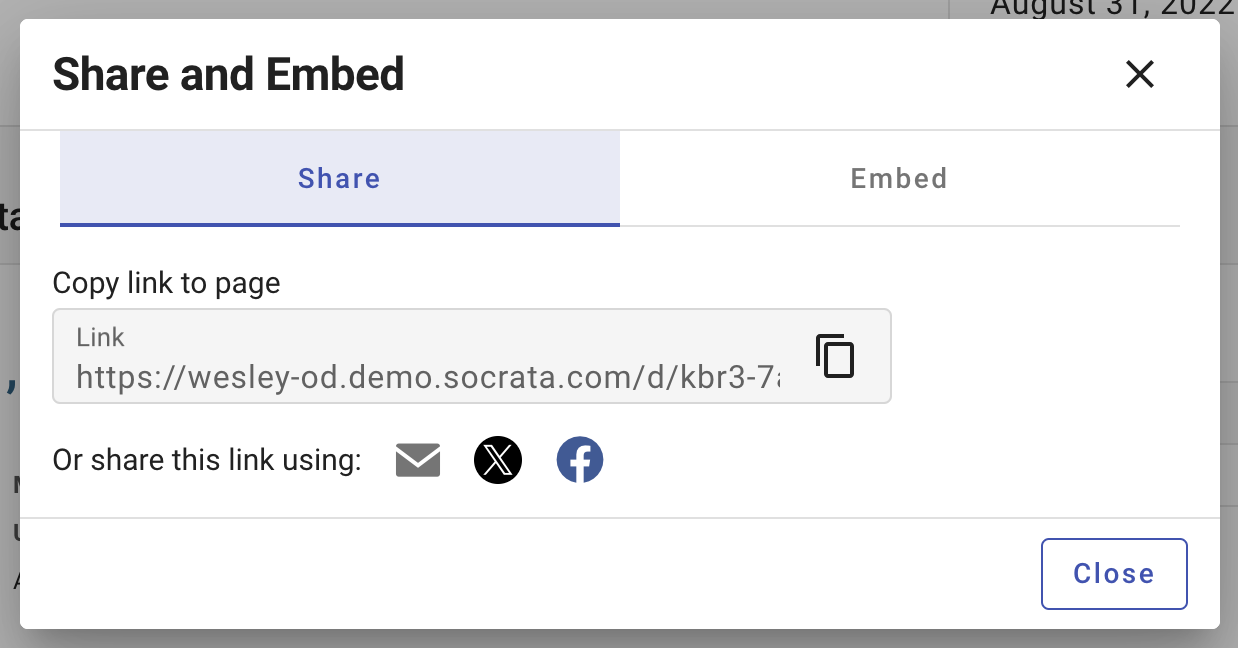Click the small 'Link' field label
Screen dimensions: 1238x648
point(100,338)
